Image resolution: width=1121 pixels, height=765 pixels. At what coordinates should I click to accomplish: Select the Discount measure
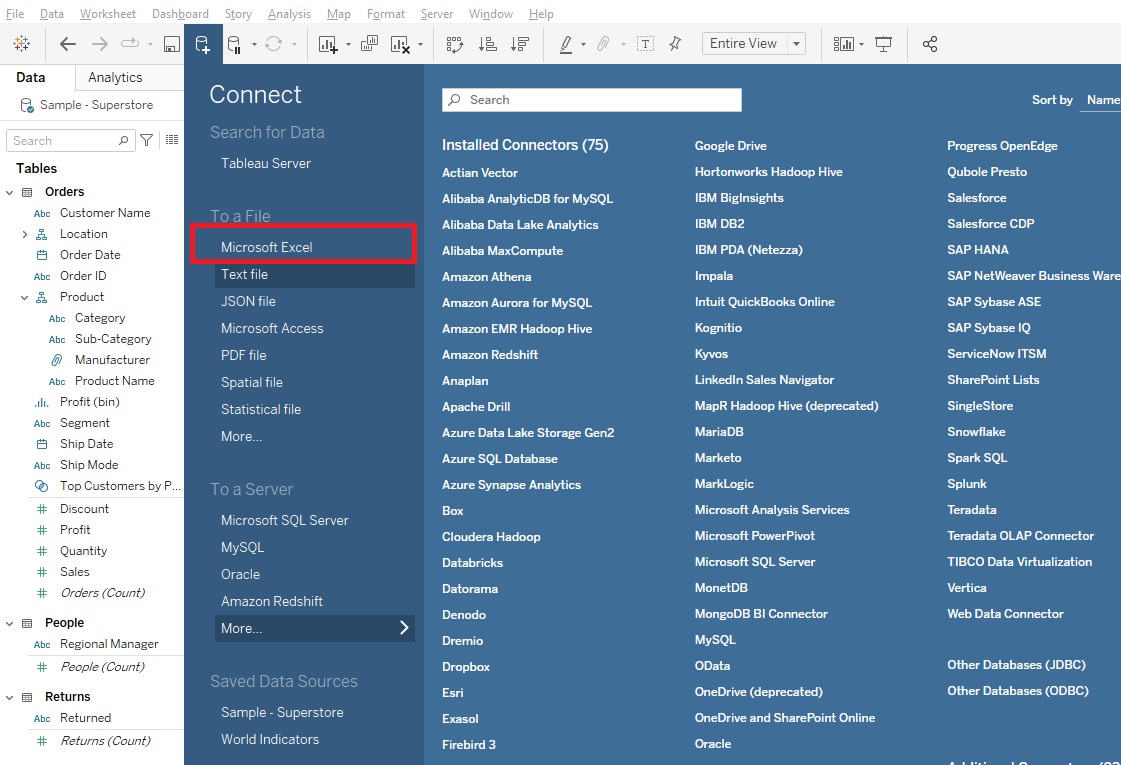(84, 509)
